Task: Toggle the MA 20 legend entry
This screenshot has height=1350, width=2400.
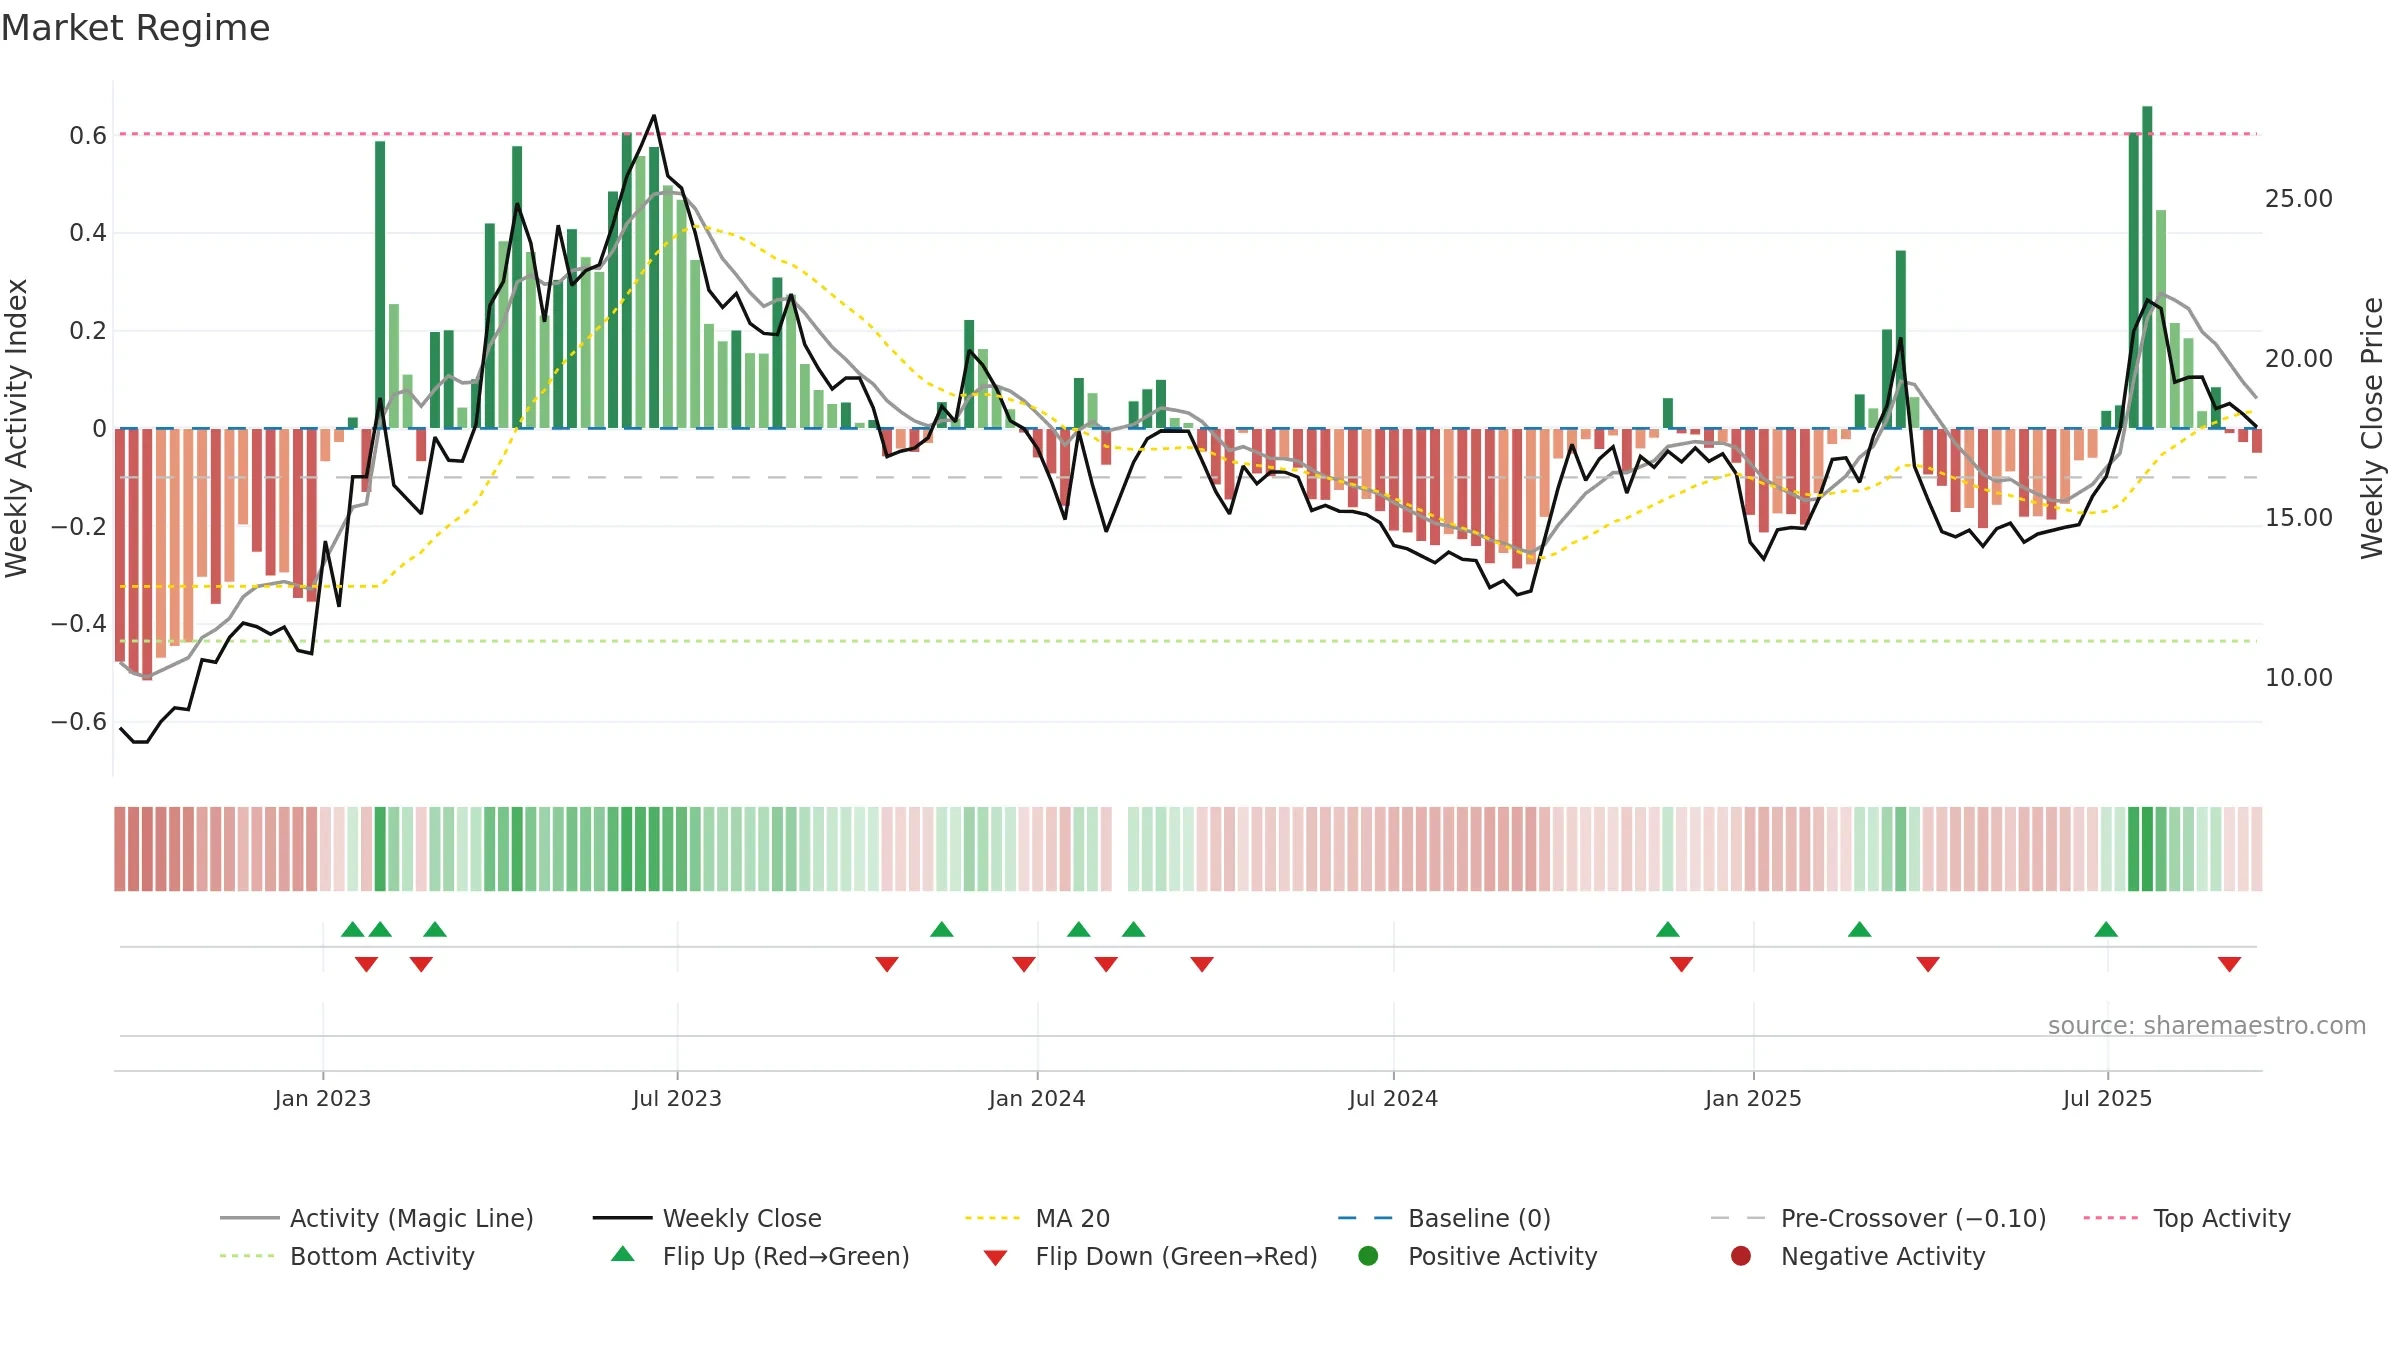Action: (x=1037, y=1218)
